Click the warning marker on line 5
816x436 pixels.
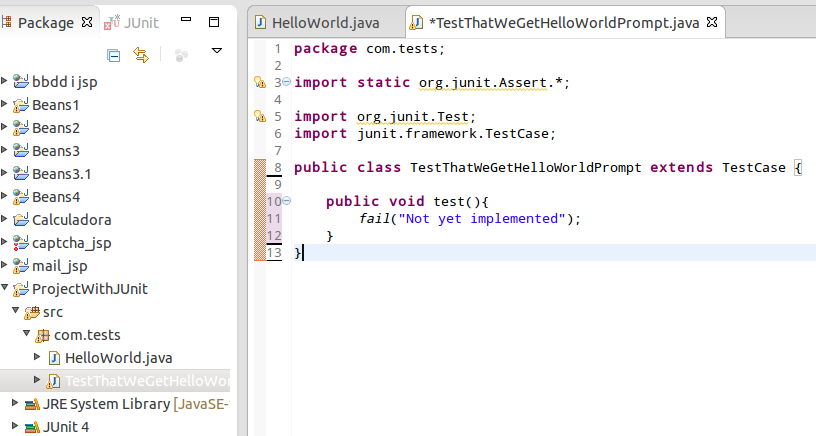(x=258, y=117)
